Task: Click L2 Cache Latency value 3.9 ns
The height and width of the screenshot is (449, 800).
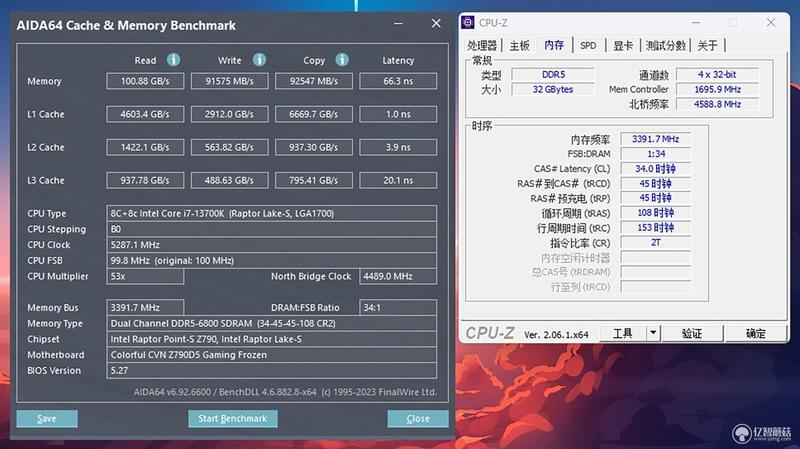Action: pyautogui.click(x=398, y=147)
